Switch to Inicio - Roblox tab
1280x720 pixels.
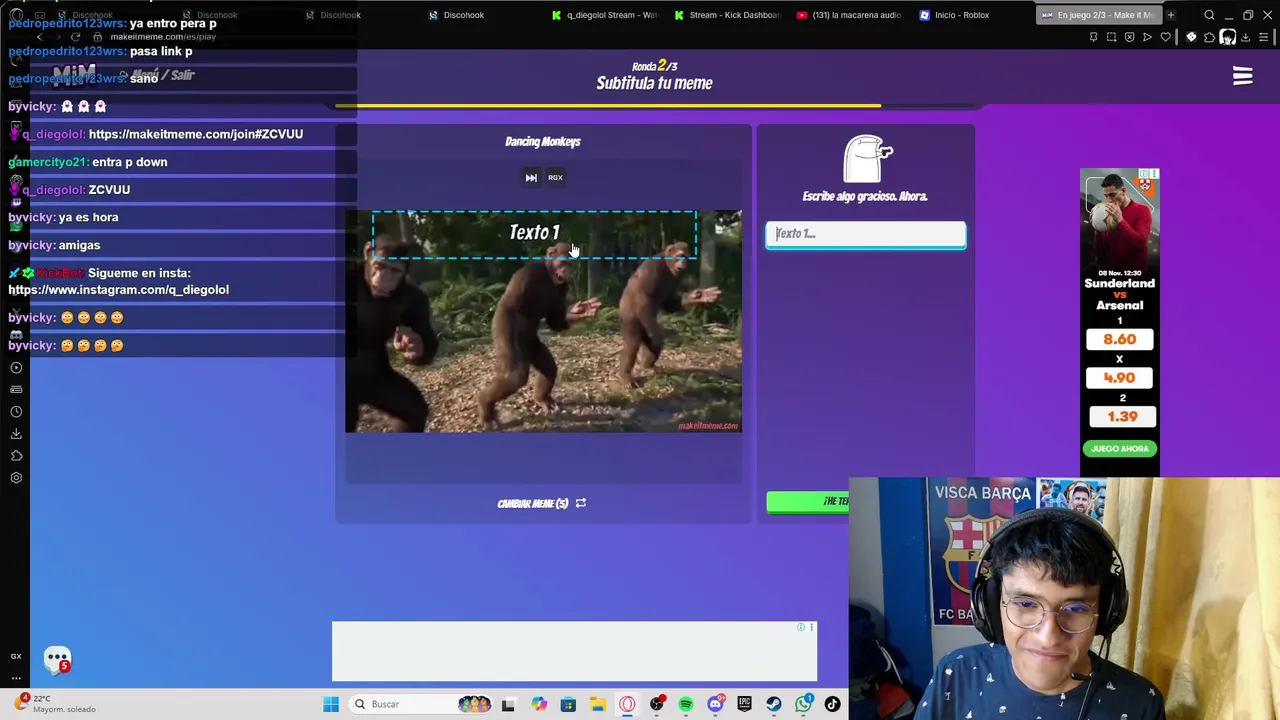pyautogui.click(x=956, y=15)
